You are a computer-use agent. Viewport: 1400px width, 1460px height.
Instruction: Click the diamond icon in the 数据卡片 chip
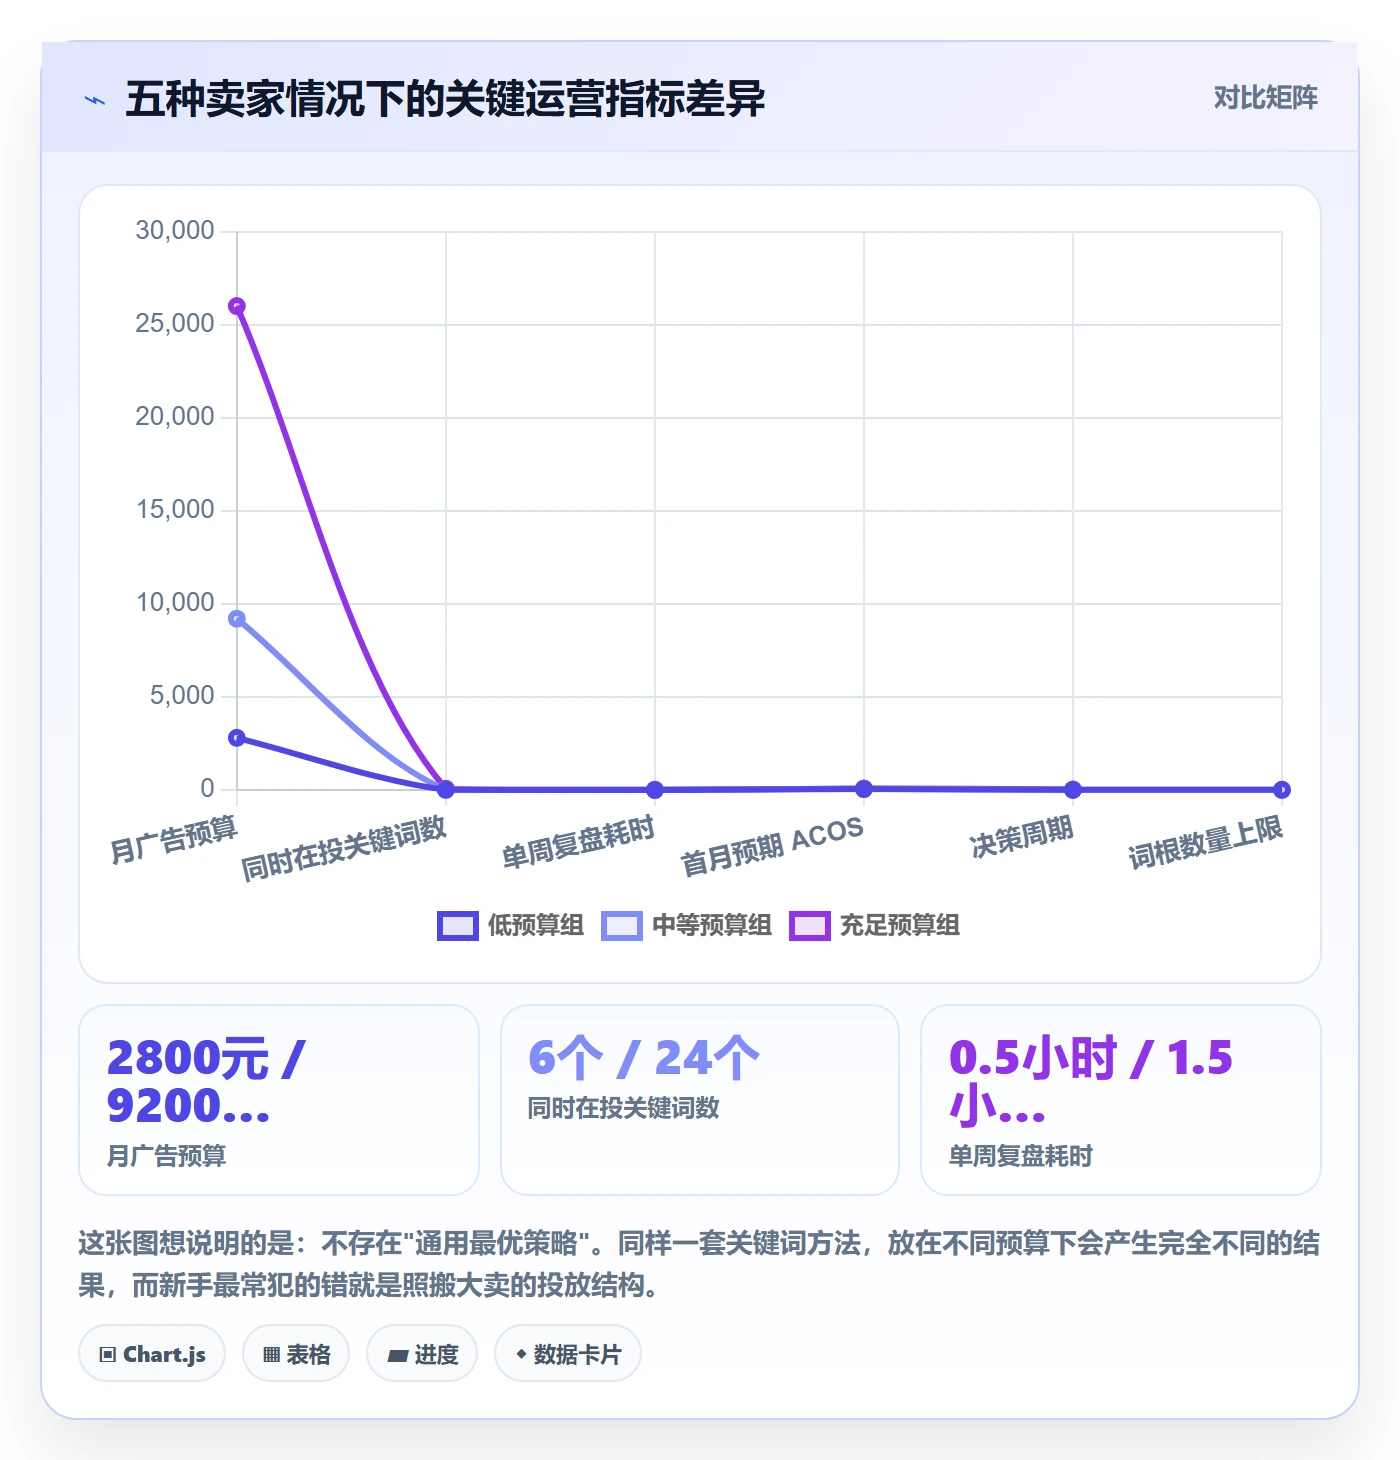click(x=521, y=1354)
